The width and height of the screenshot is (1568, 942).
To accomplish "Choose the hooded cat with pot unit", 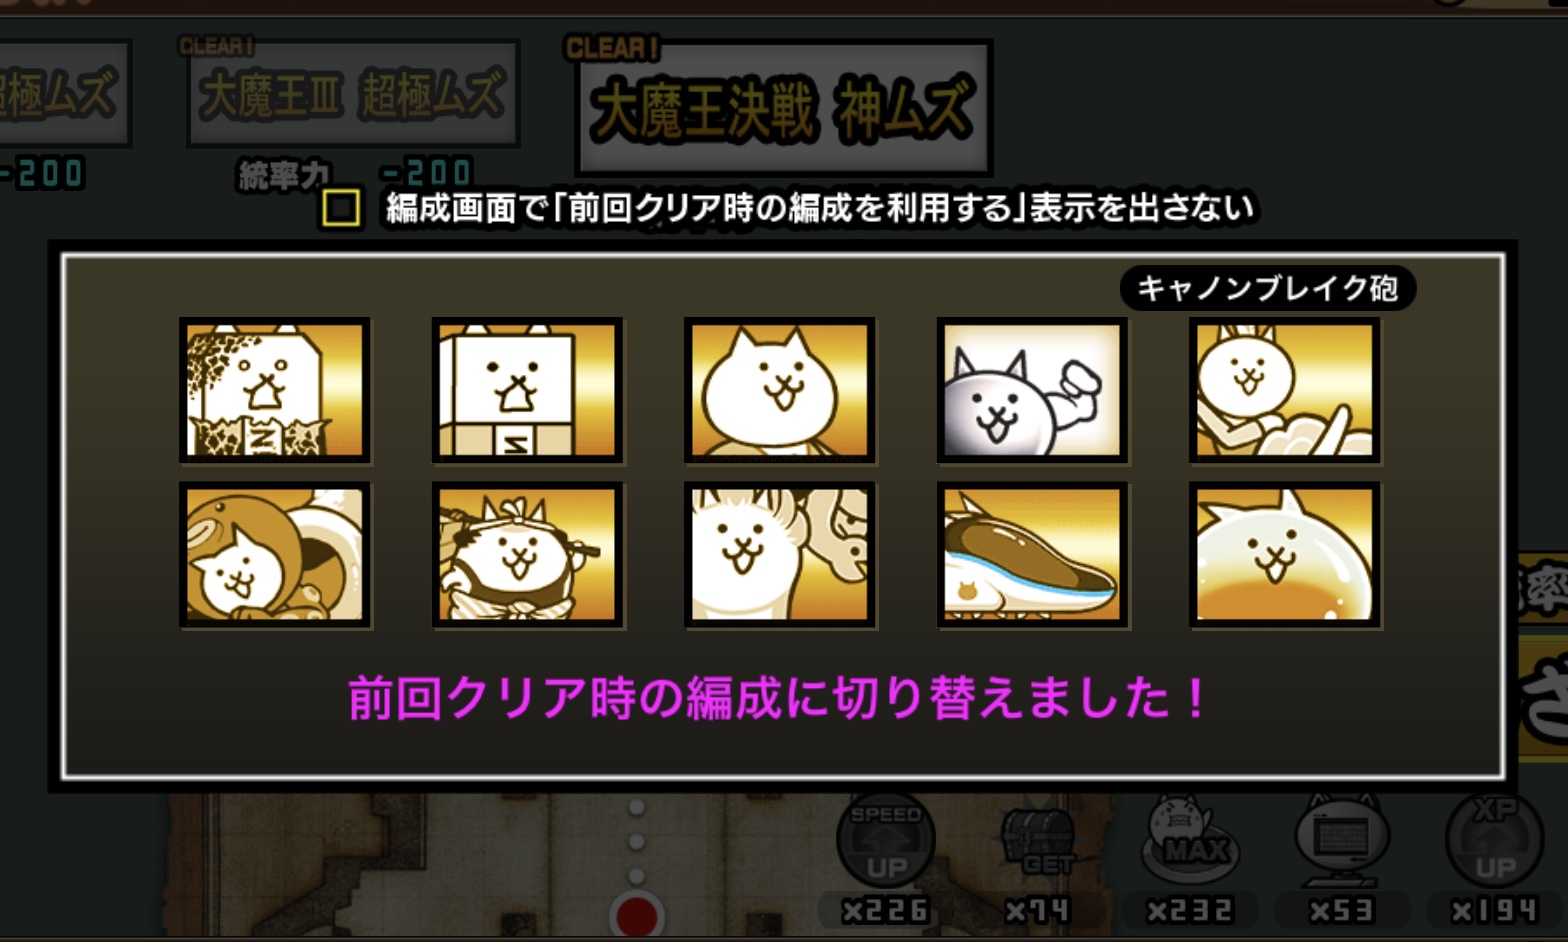I will point(275,555).
